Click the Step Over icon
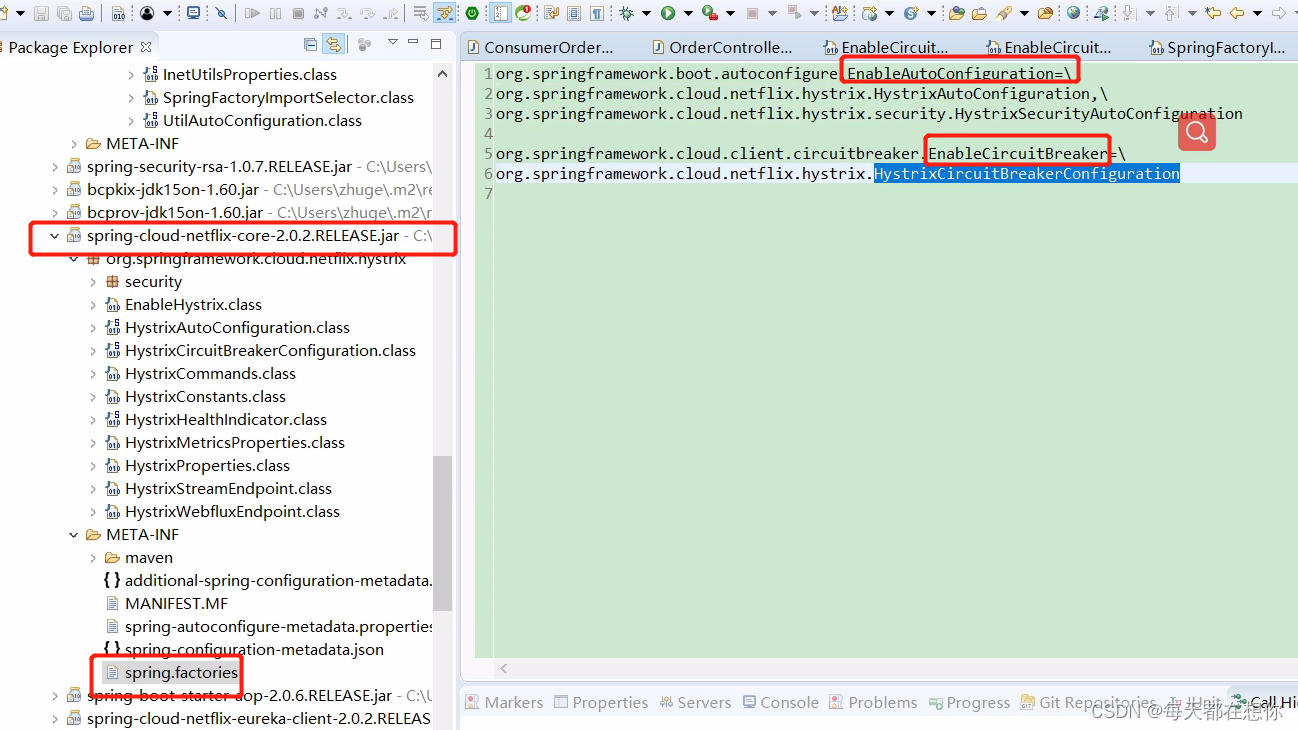This screenshot has height=730, width=1298. 366,13
